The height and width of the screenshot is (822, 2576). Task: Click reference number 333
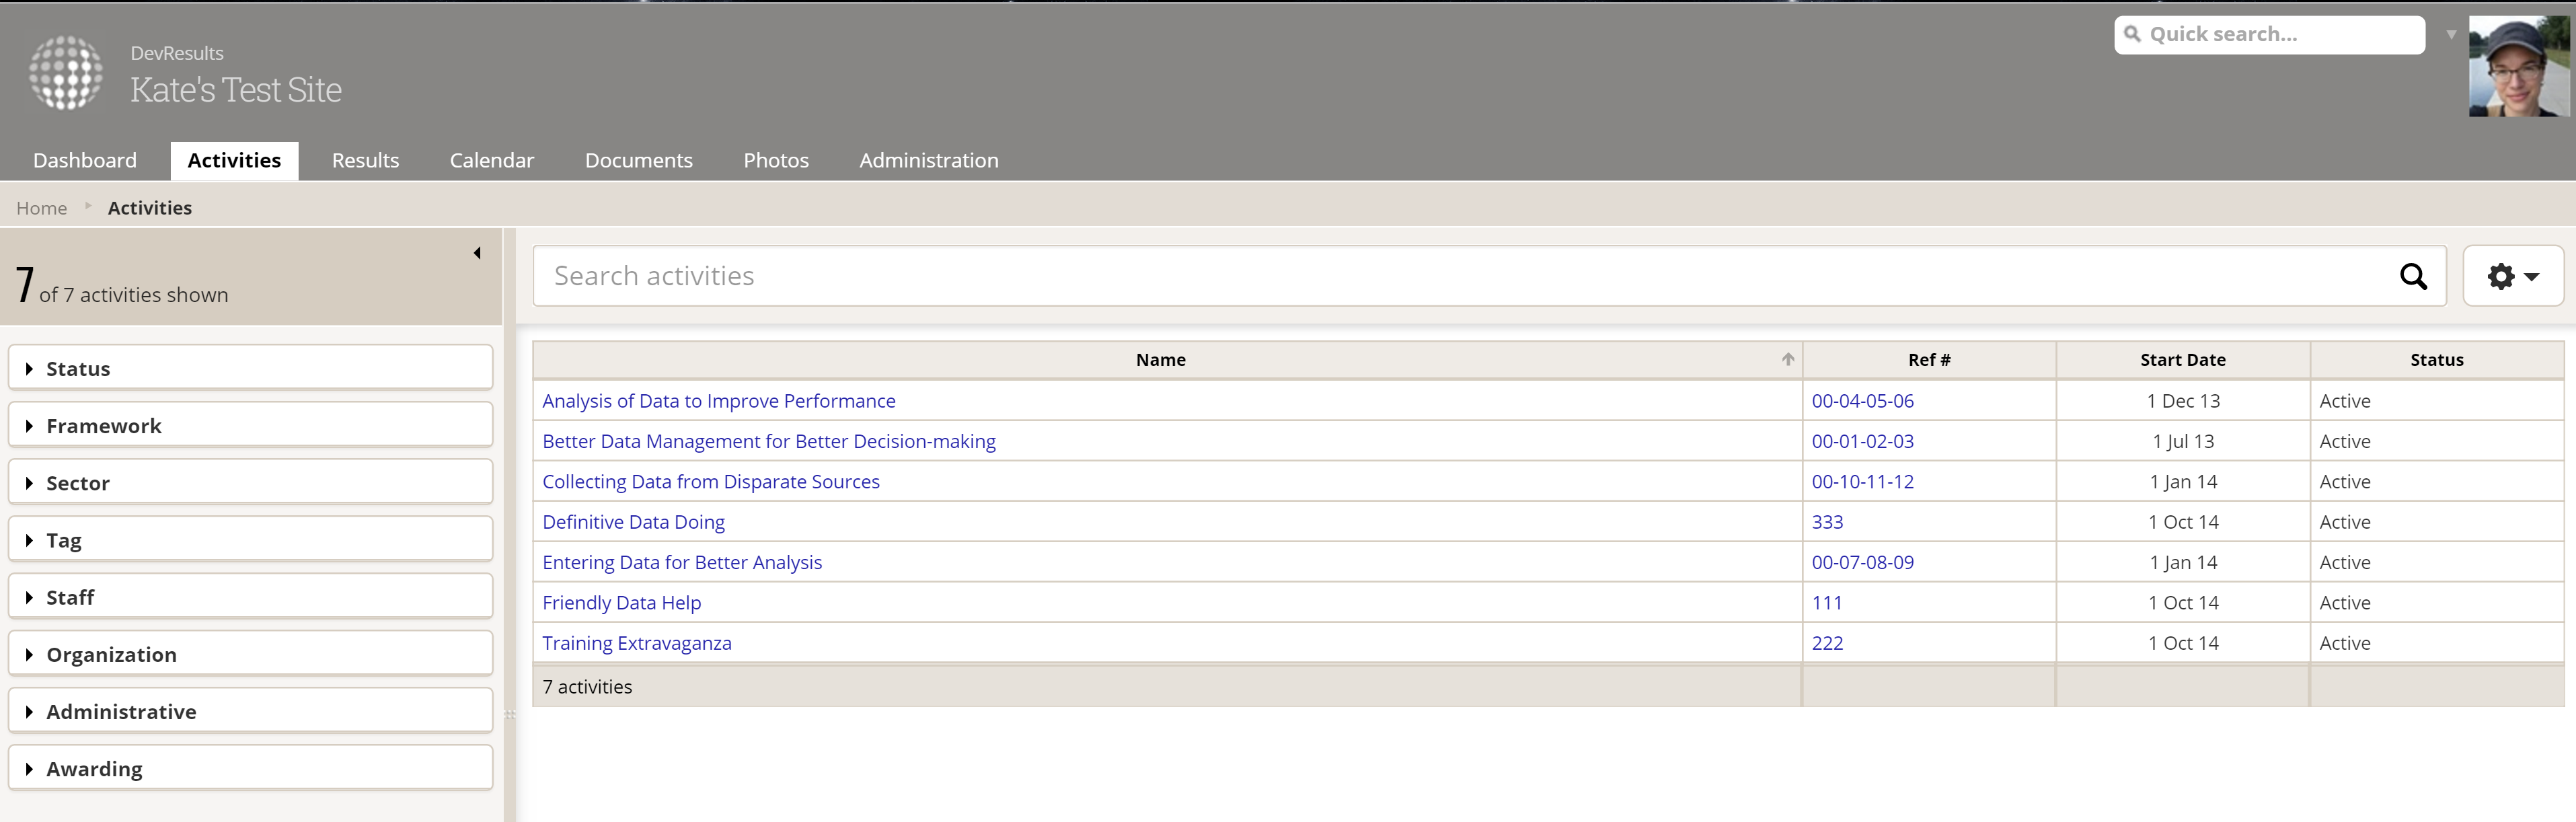click(1827, 522)
